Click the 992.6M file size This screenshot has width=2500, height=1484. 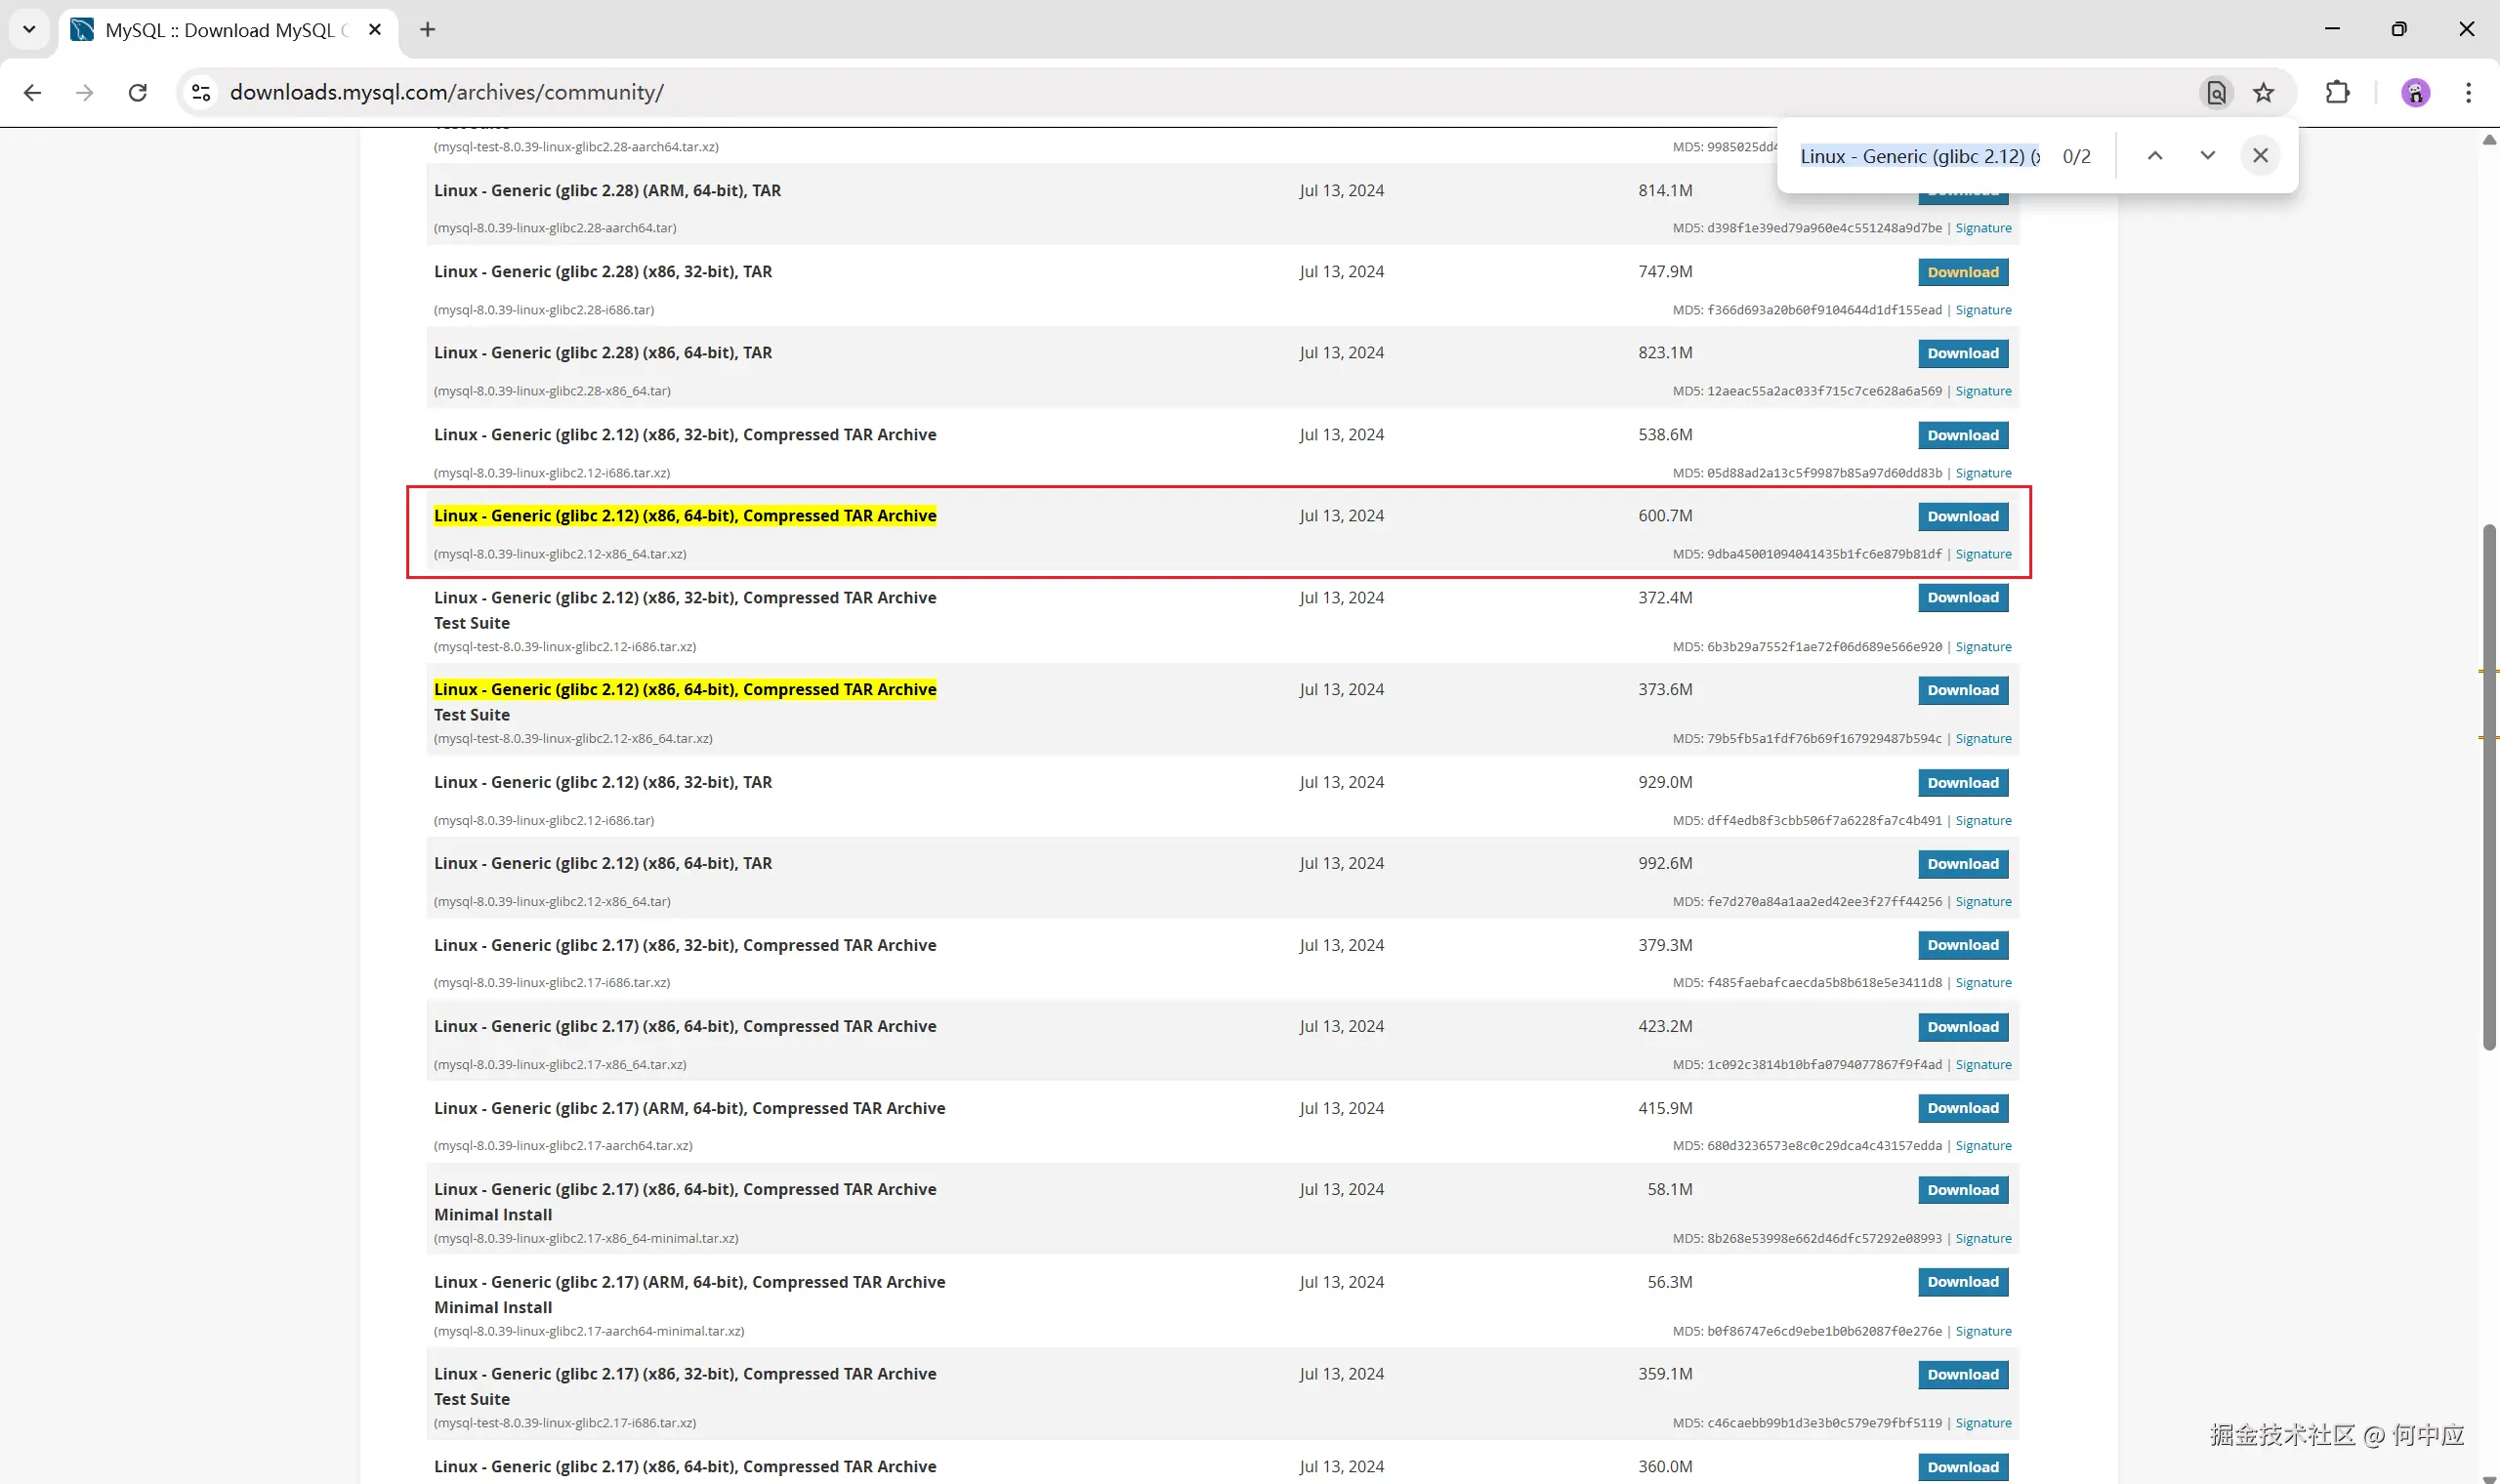pos(1665,864)
